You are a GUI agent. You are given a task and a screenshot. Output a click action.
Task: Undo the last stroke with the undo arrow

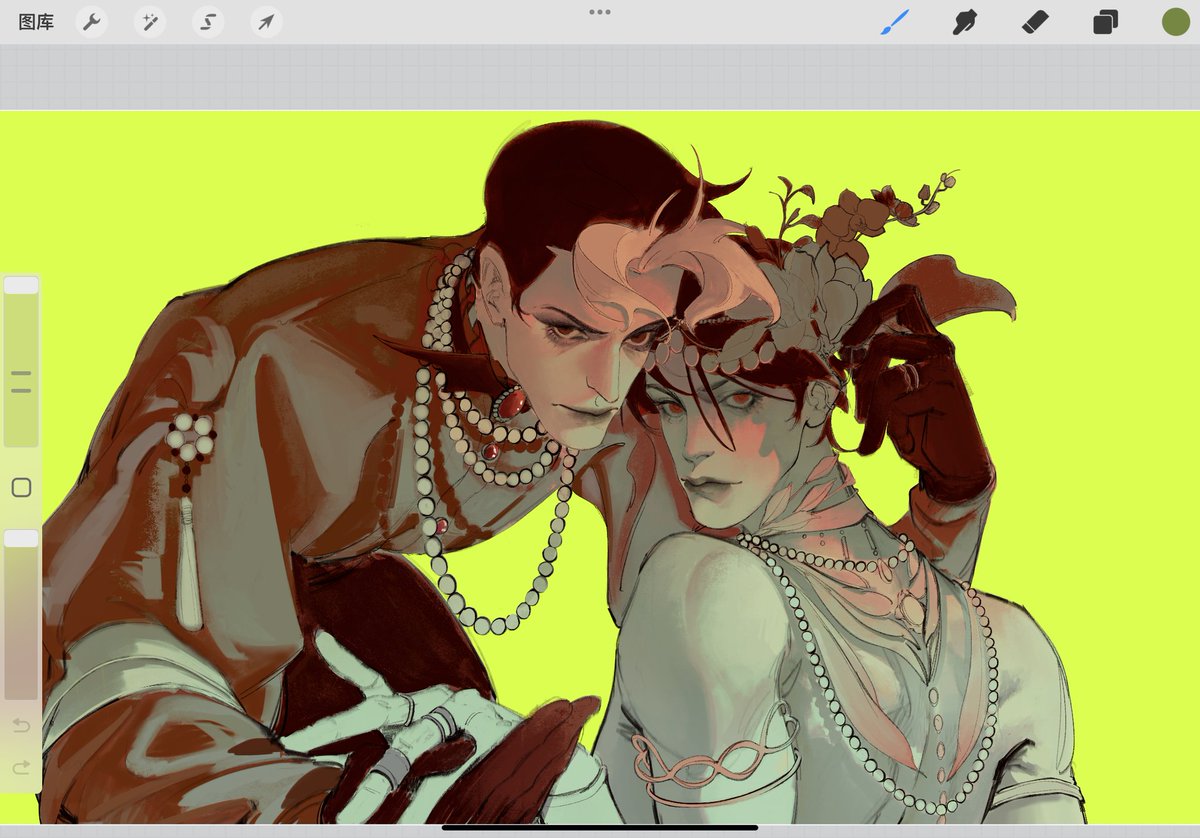[x=21, y=725]
